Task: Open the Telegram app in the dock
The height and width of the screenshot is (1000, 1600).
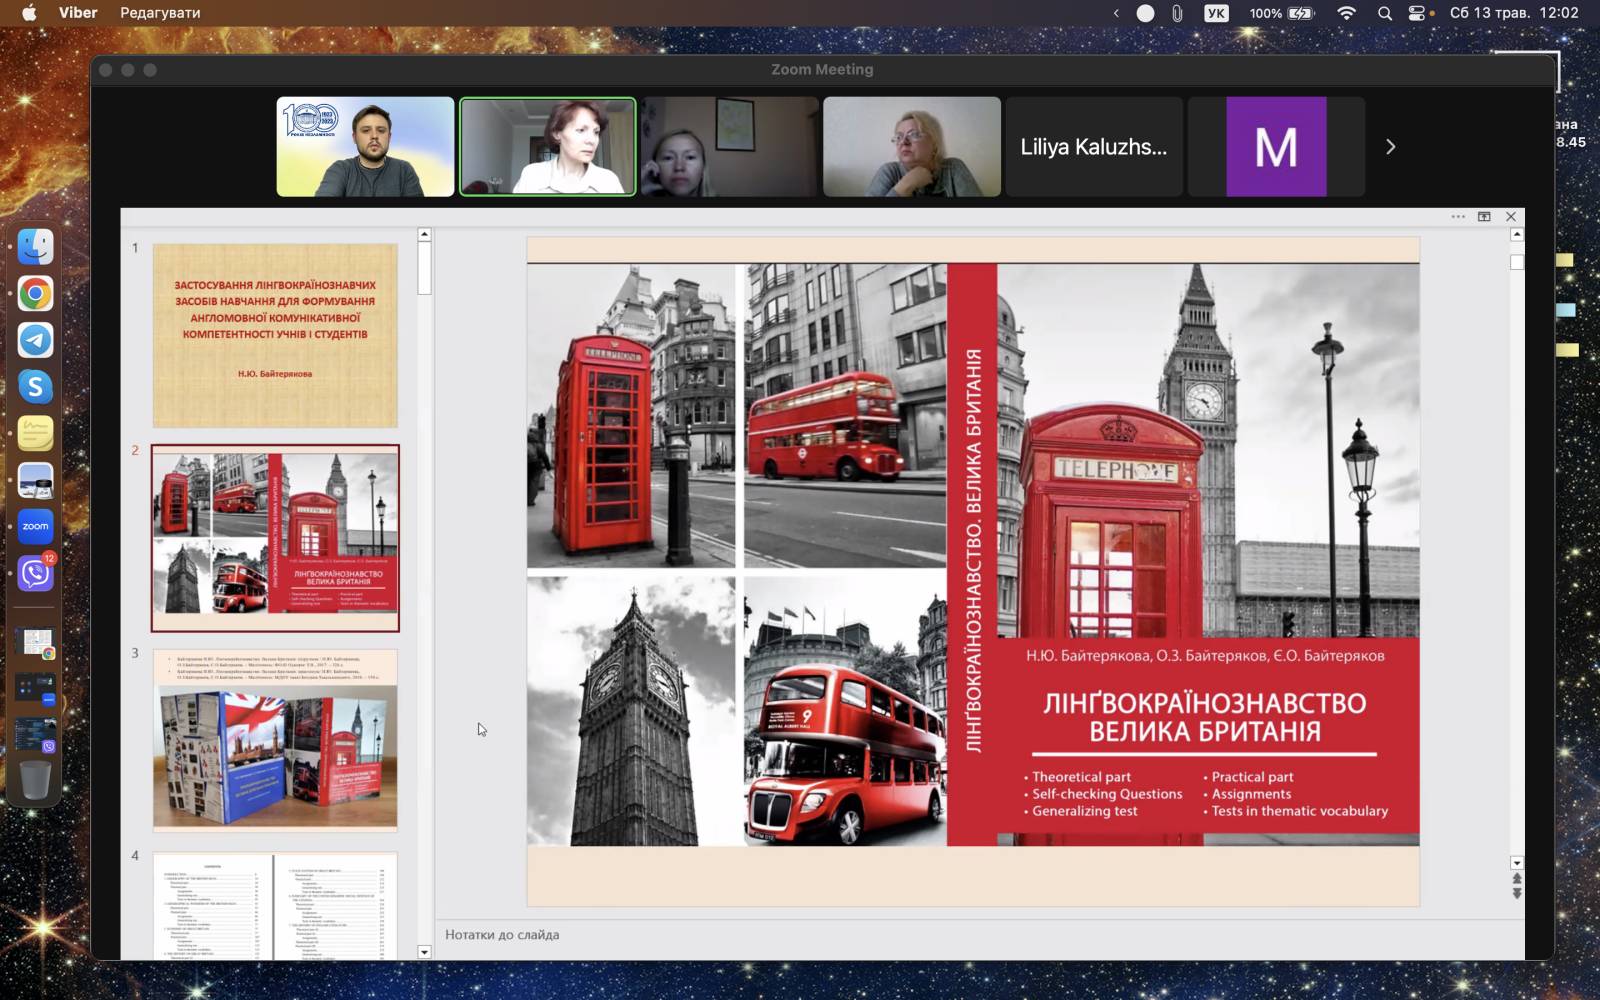Action: point(35,340)
